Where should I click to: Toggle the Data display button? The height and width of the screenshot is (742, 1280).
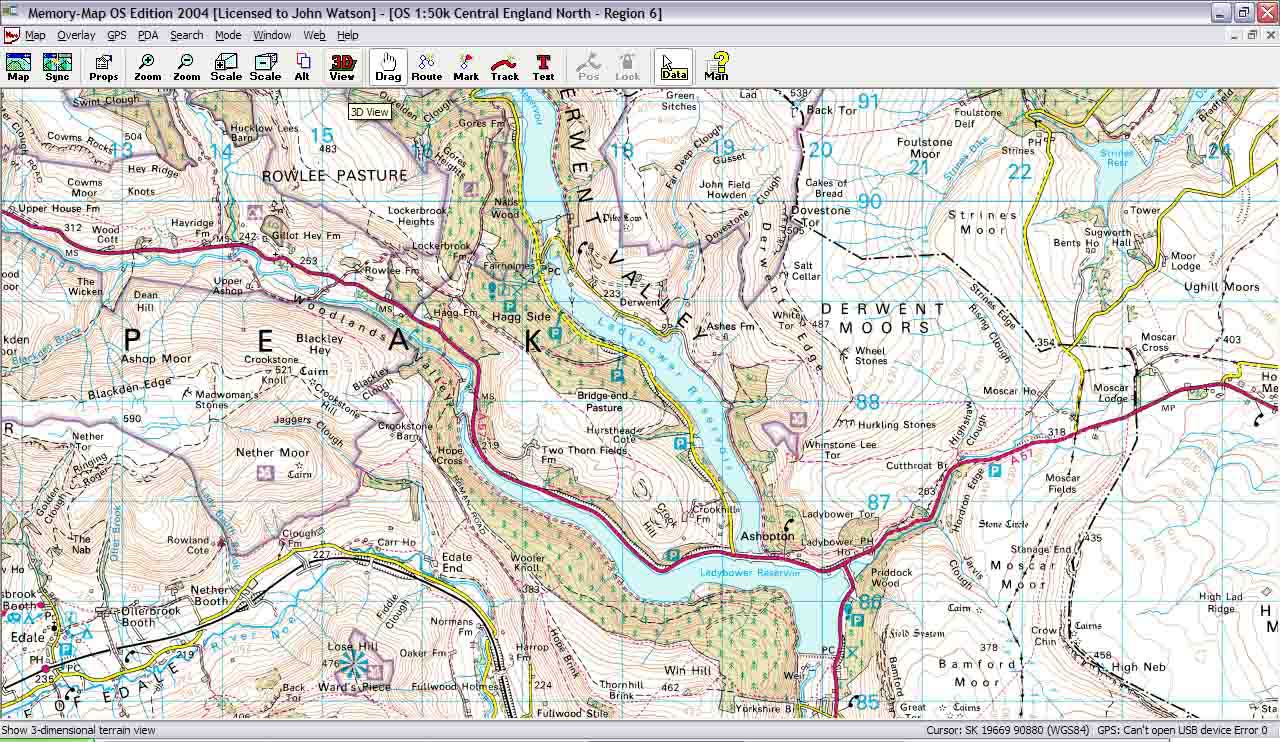pyautogui.click(x=674, y=67)
